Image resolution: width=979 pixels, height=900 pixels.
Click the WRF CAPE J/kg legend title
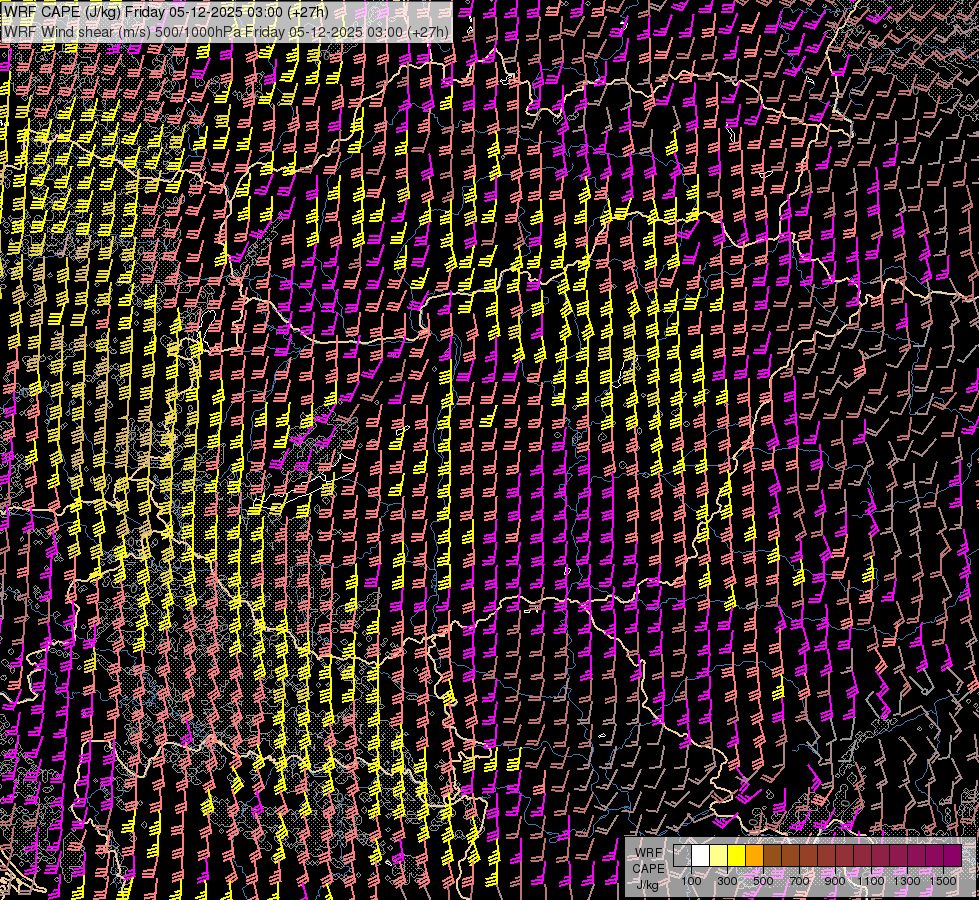(x=648, y=868)
